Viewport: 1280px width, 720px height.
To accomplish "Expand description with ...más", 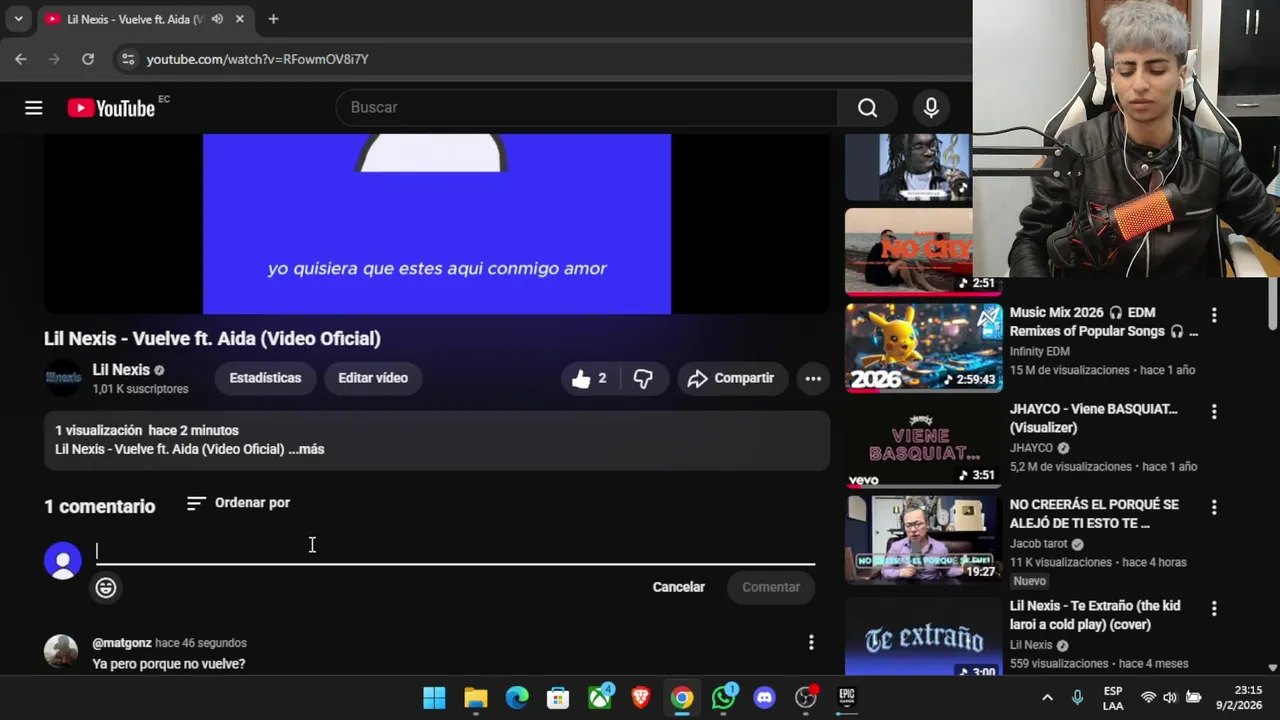I will pyautogui.click(x=307, y=449).
